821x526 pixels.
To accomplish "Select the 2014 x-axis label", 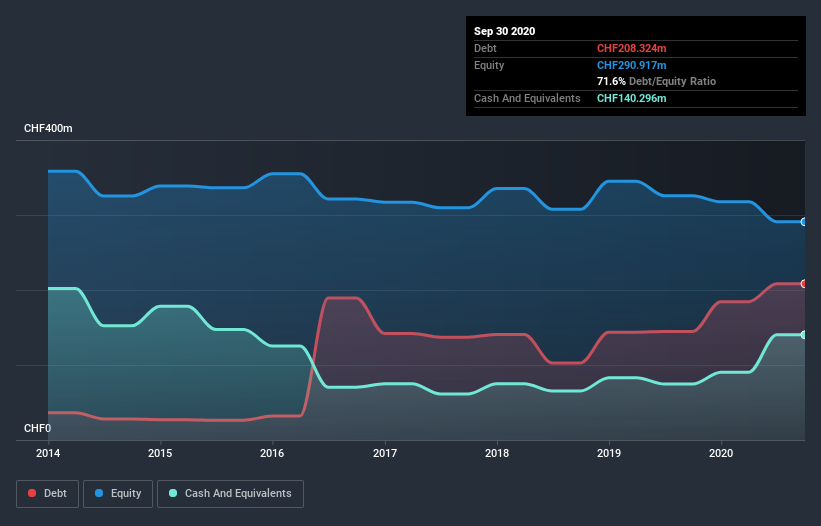I will point(48,453).
